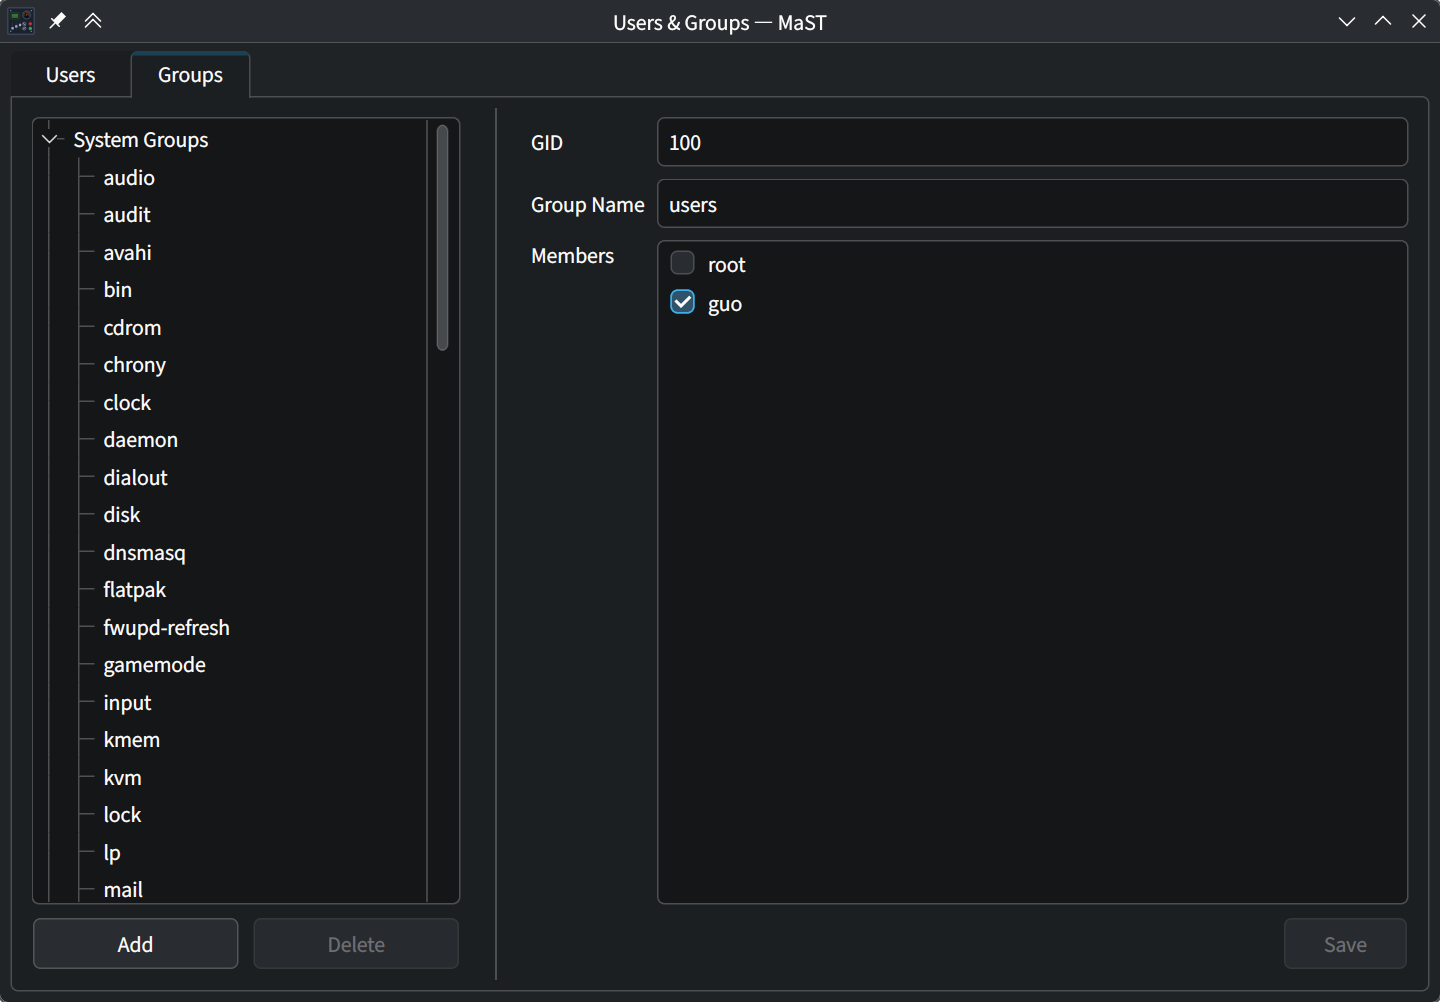Select the System Groups heading
The width and height of the screenshot is (1440, 1002).
point(141,140)
